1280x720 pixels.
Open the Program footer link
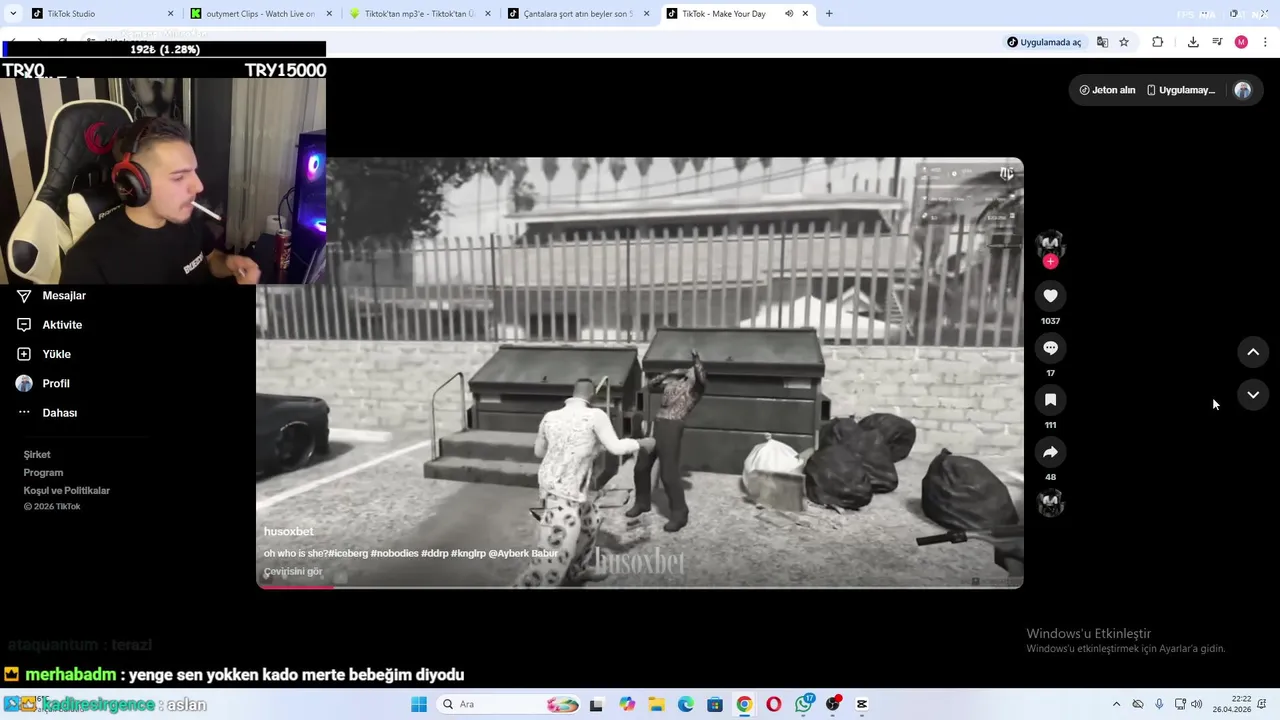coord(43,473)
